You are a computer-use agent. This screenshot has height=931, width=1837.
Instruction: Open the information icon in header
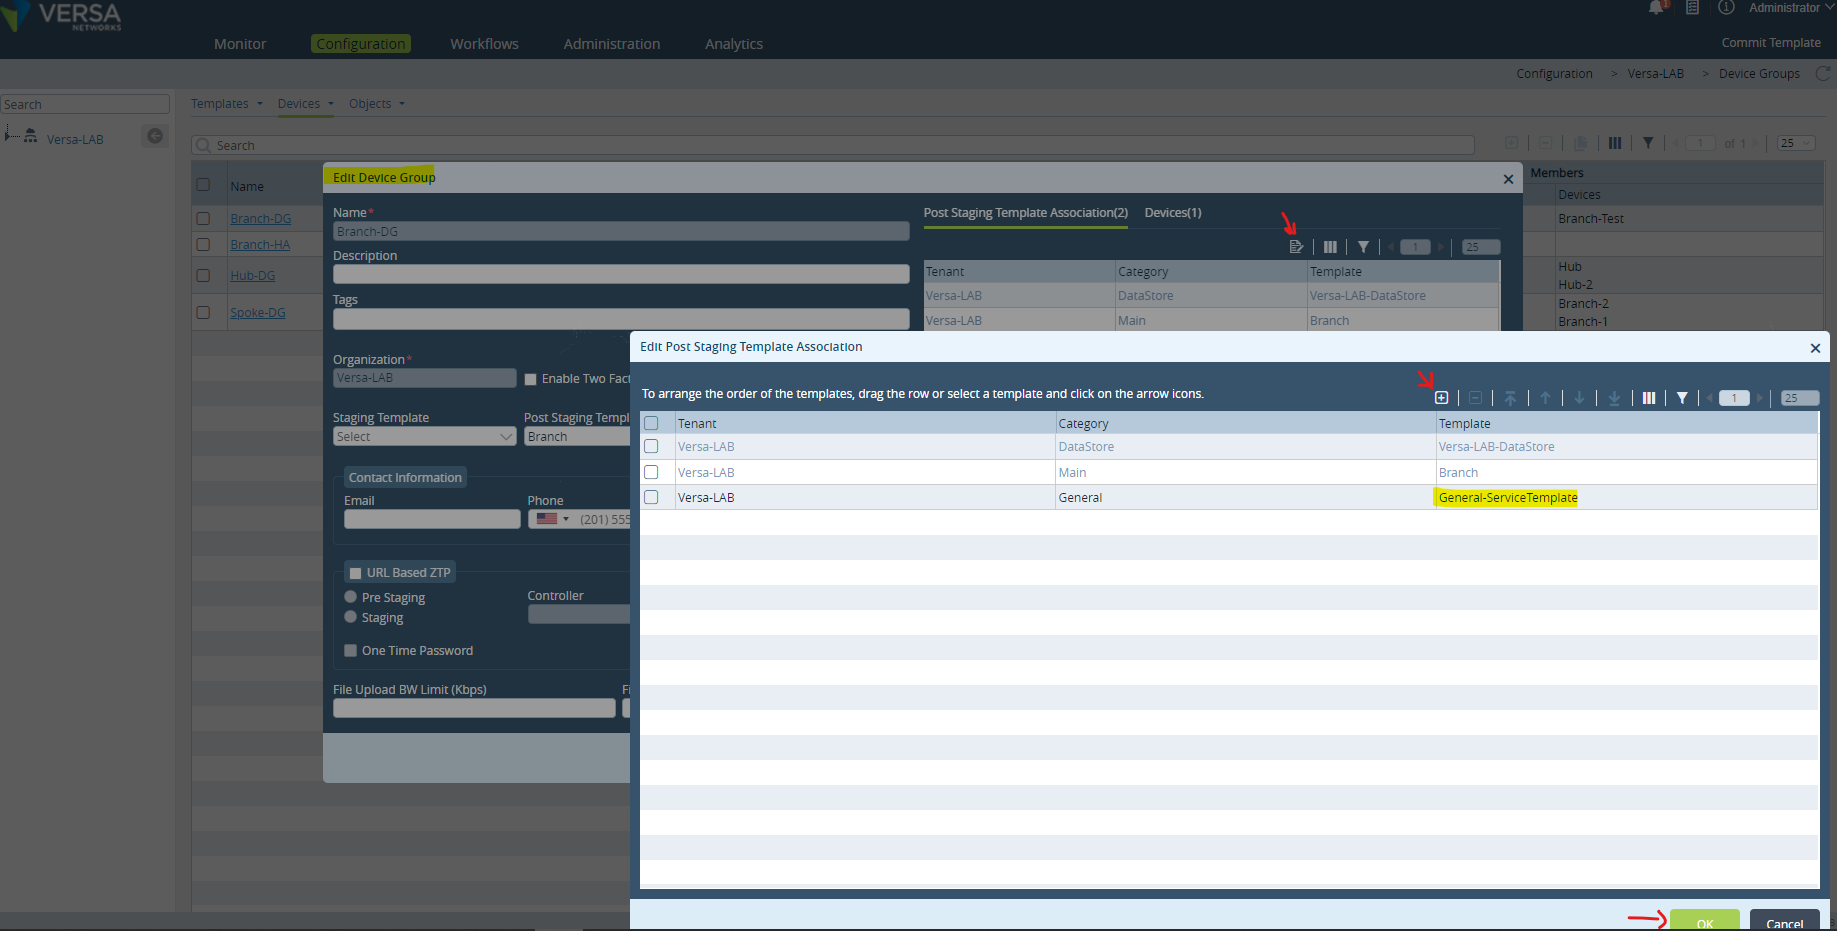tap(1726, 8)
